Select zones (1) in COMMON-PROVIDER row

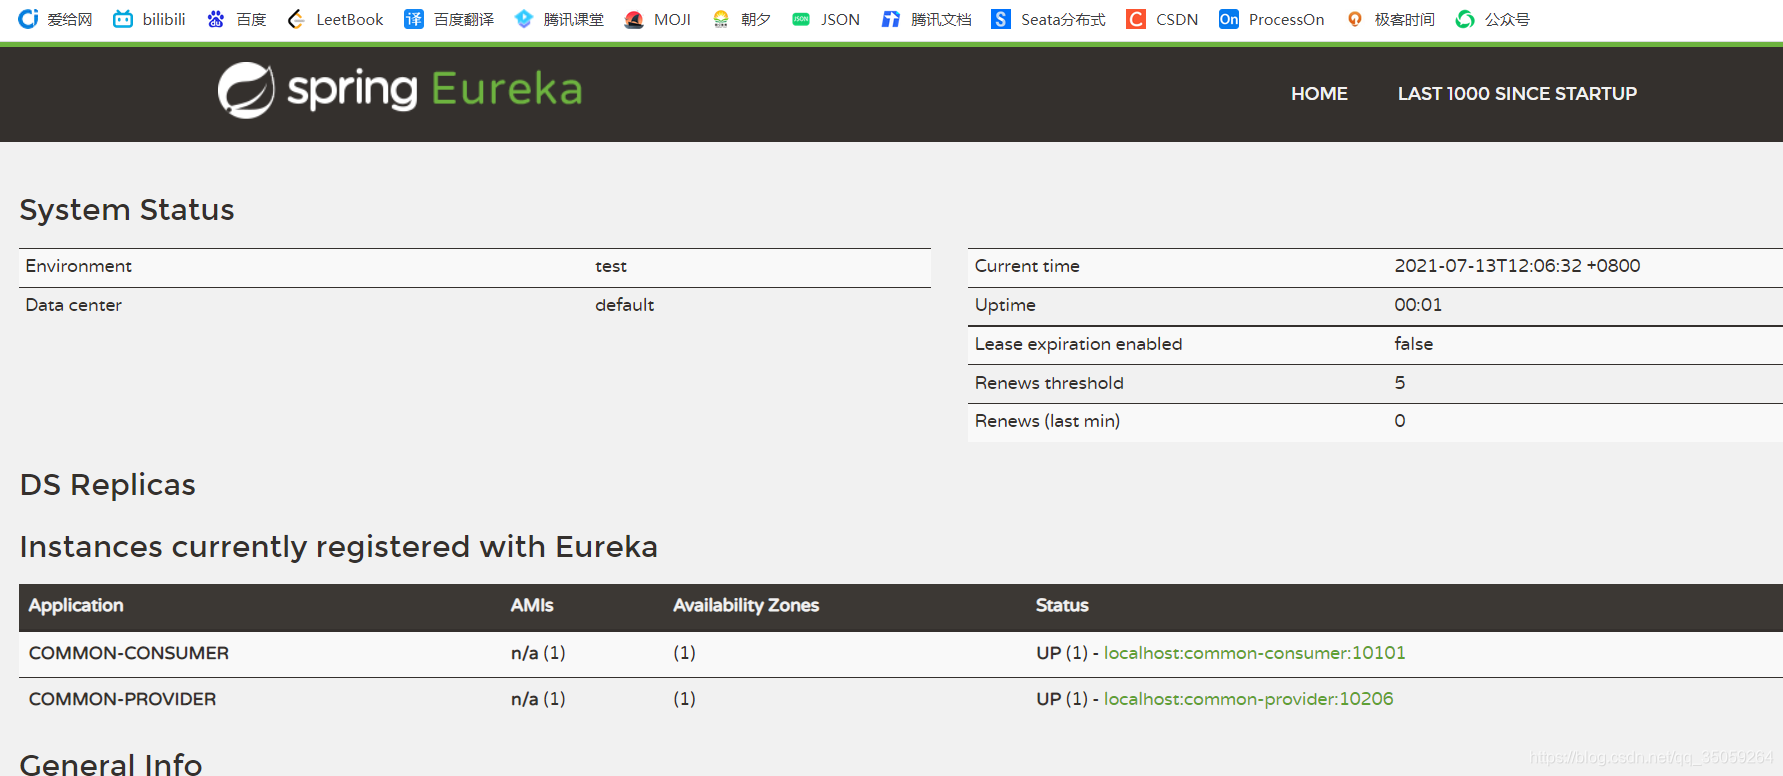(684, 699)
